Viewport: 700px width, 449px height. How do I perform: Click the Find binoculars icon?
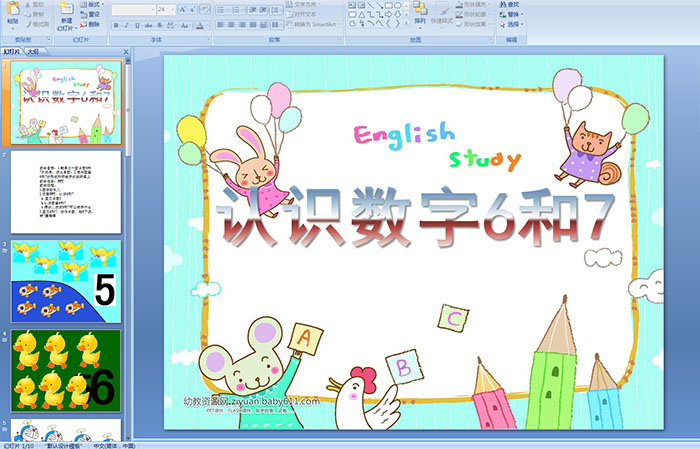(503, 4)
